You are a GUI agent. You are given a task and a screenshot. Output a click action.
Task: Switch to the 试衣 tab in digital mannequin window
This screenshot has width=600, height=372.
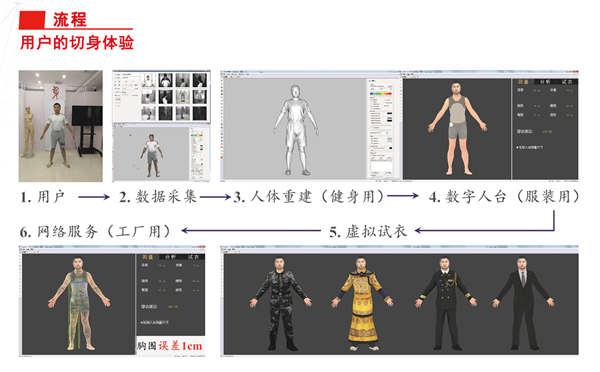pos(567,82)
